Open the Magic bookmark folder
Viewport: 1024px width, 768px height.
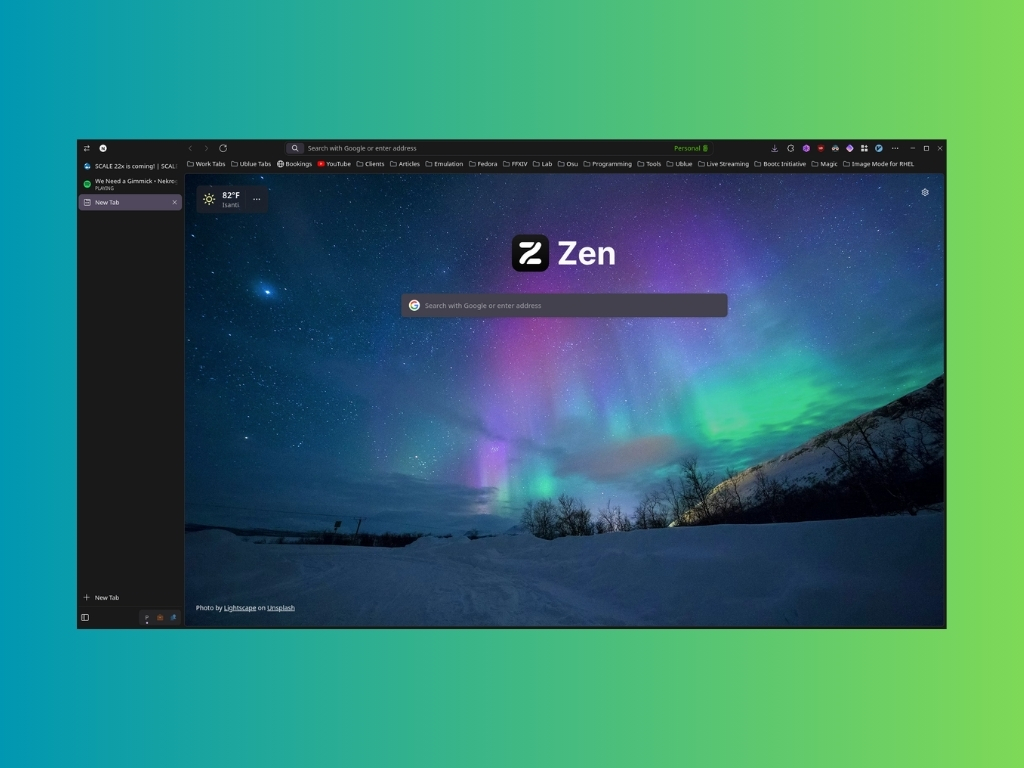824,164
